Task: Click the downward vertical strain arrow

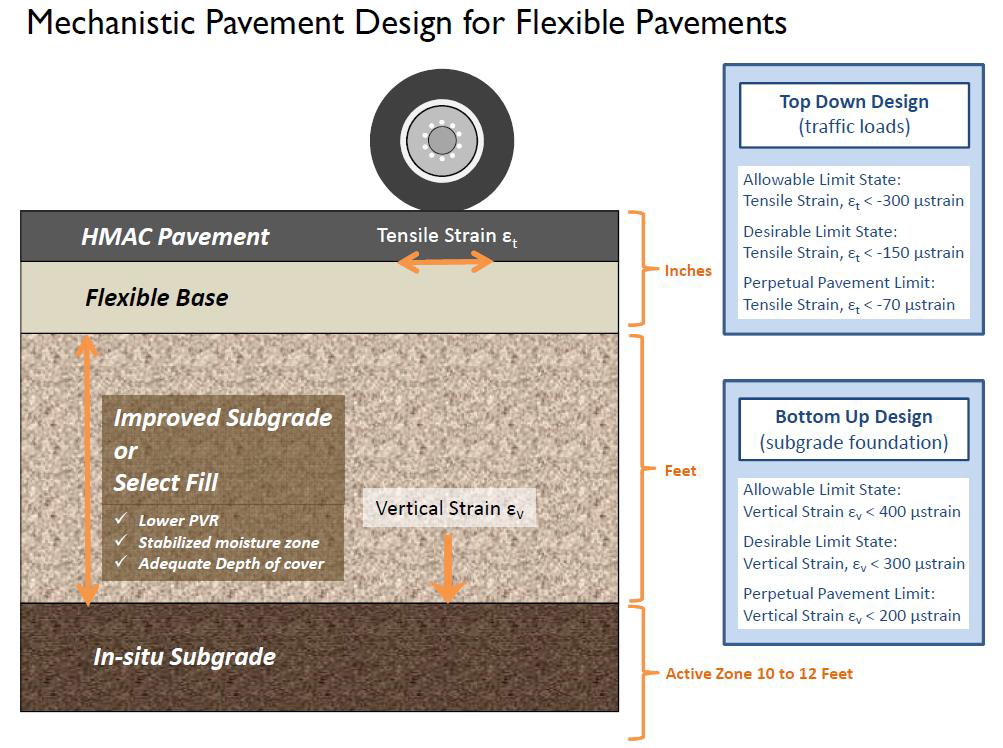Action: 448,568
